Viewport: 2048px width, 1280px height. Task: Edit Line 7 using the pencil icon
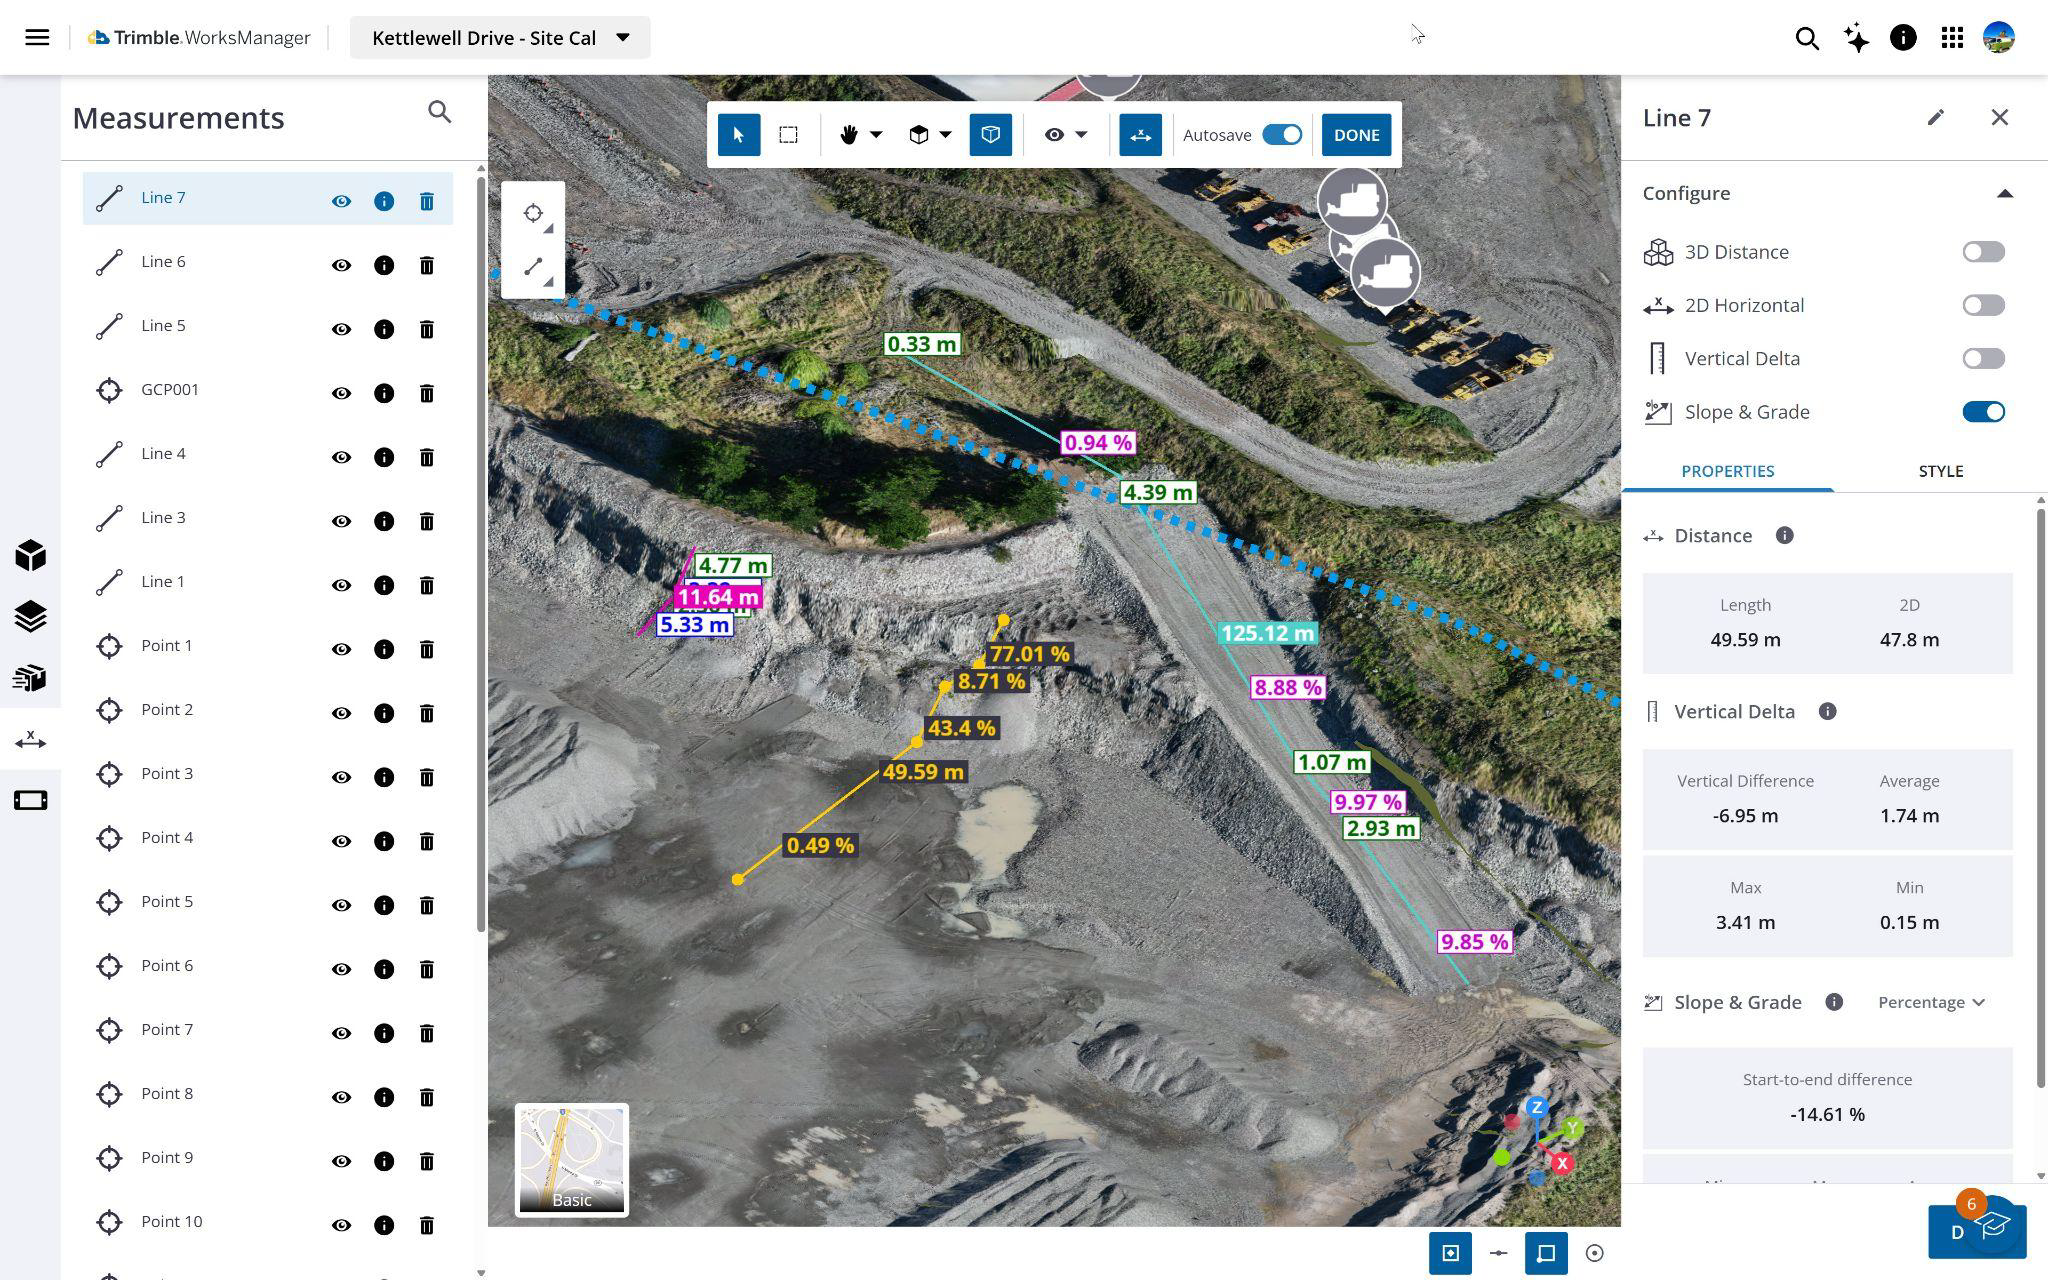pyautogui.click(x=1936, y=118)
